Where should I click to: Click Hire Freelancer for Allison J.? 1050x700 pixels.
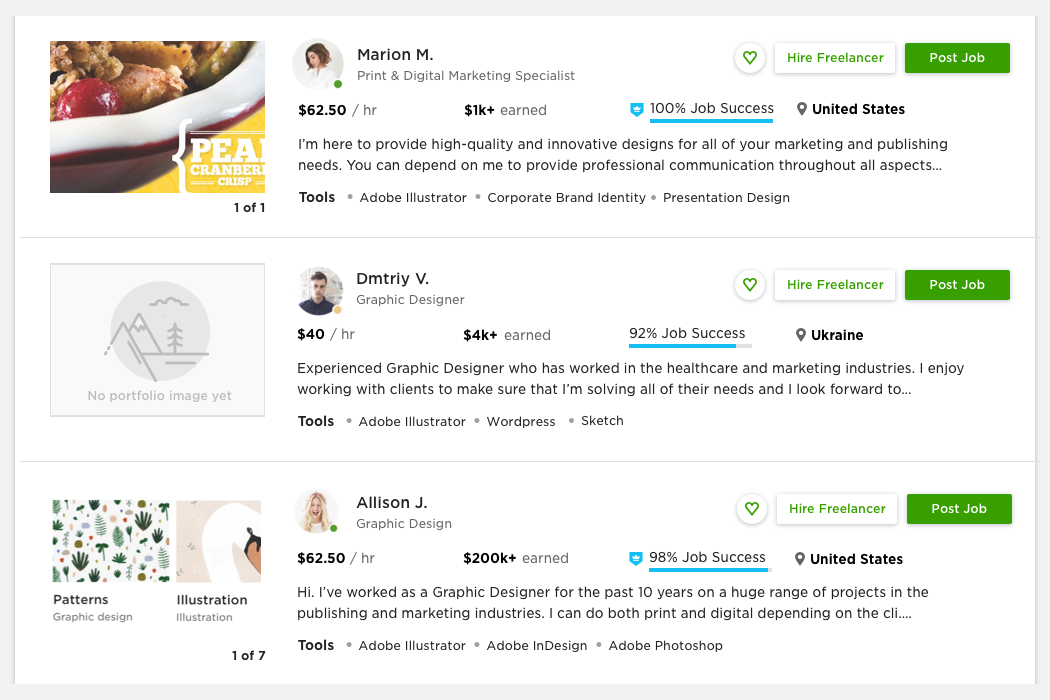point(837,509)
